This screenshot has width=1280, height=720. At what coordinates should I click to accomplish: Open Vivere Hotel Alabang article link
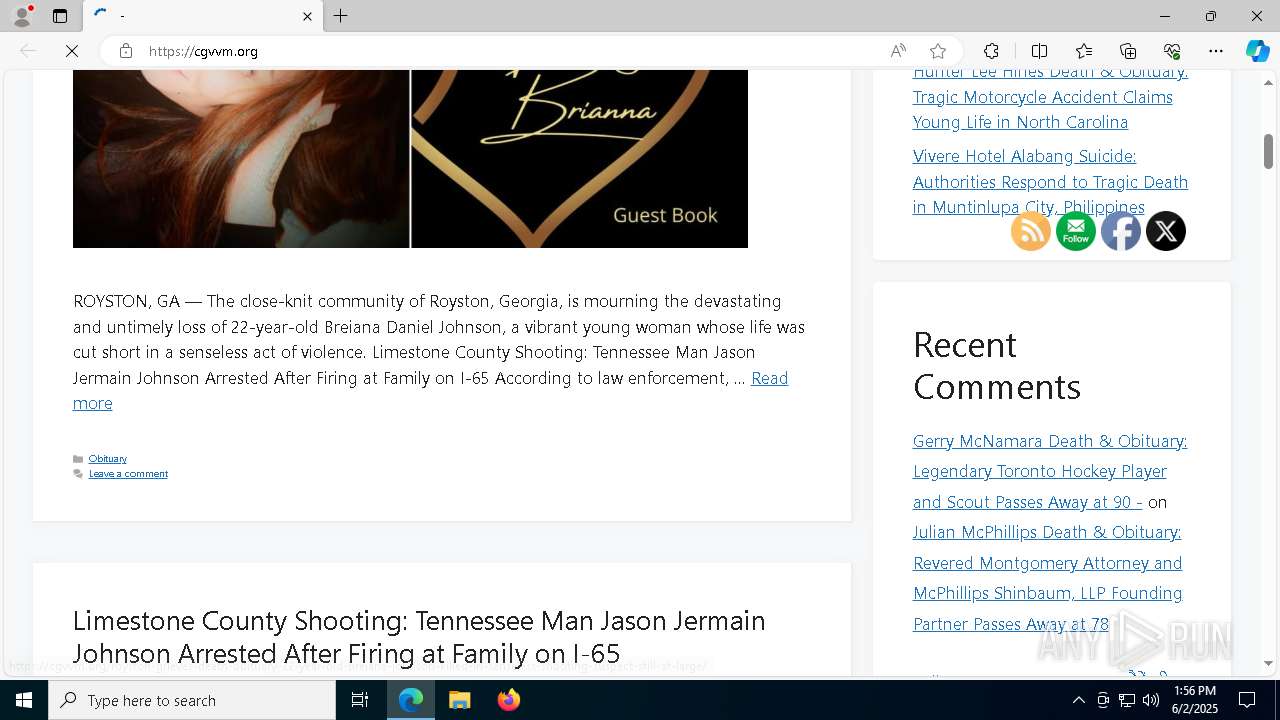(x=1050, y=182)
